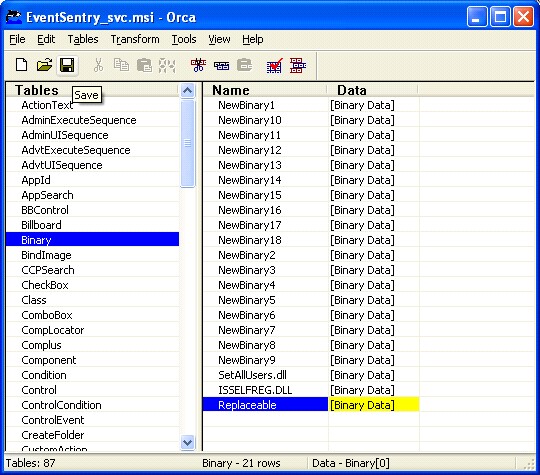Viewport: 540px width, 475px height.
Task: Select the Complus table
Action: (41, 345)
